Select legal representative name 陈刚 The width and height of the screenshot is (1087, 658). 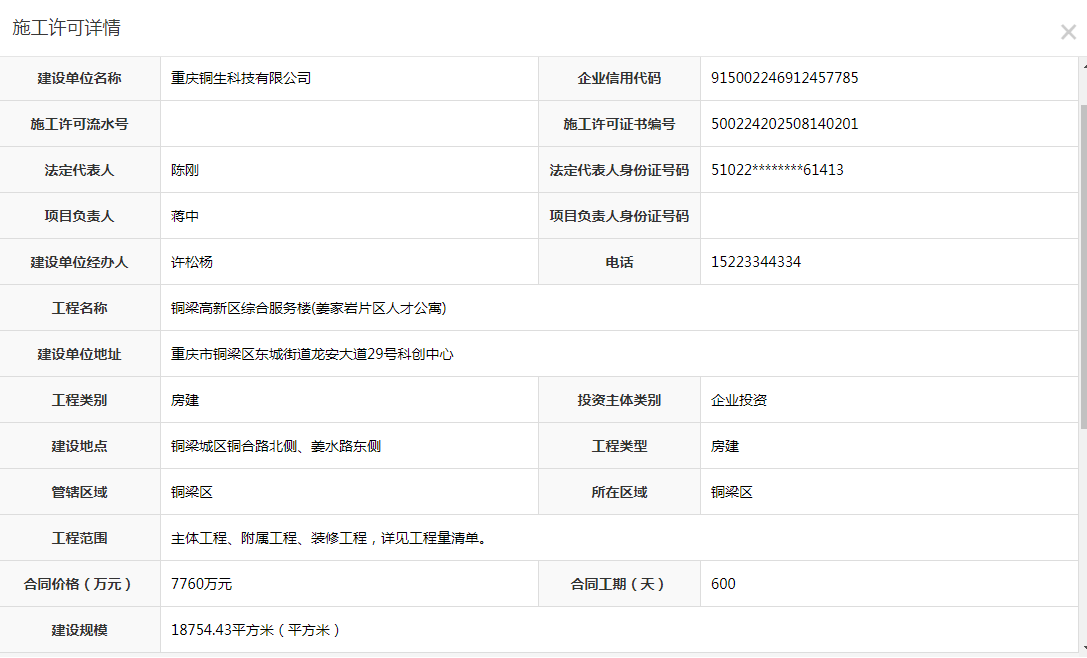(185, 170)
